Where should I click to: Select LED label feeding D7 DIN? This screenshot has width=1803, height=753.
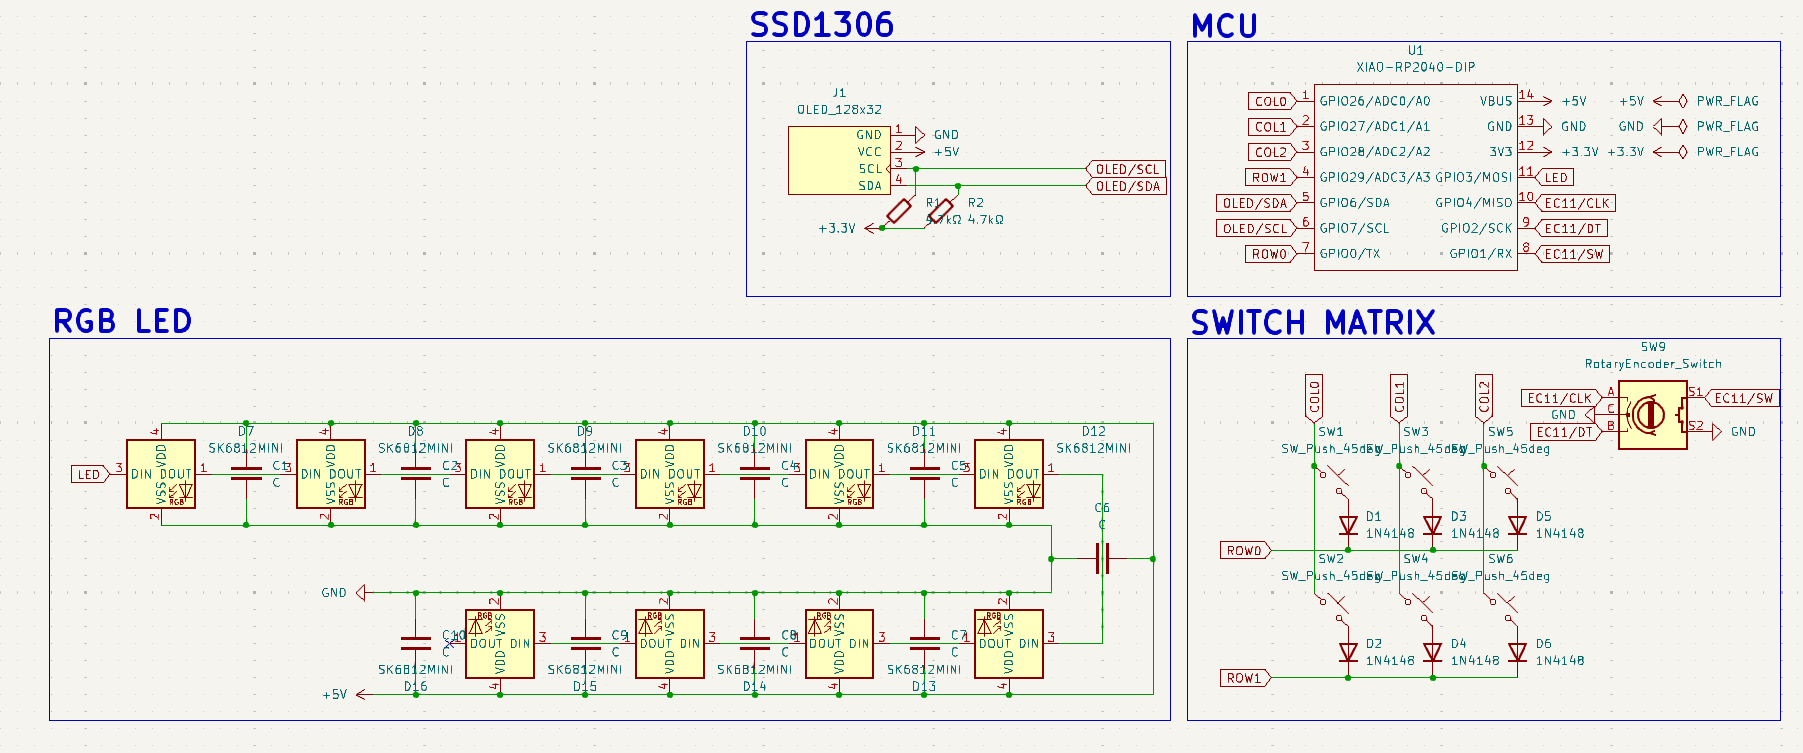pyautogui.click(x=90, y=474)
